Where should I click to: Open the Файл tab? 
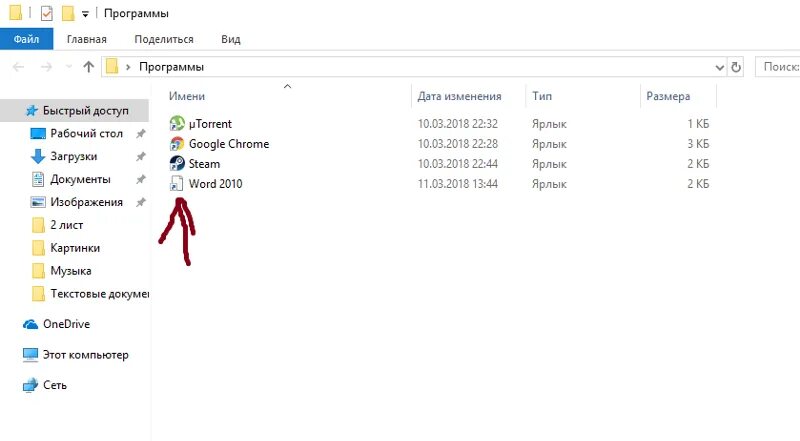(27, 39)
